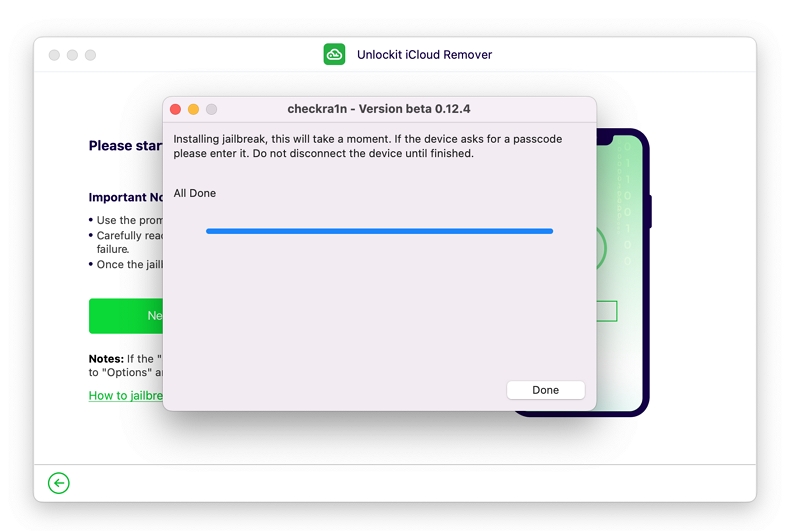
Task: Close the checkra1n dialog with red button
Action: click(175, 109)
